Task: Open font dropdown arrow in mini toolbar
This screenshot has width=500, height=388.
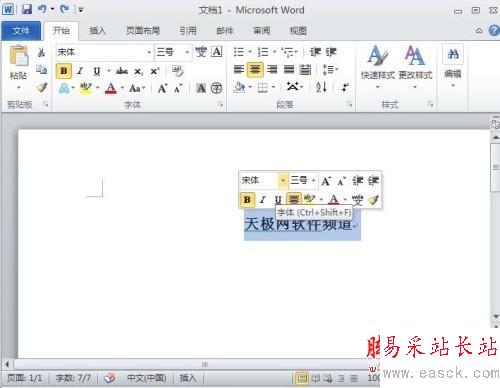Action: click(283, 181)
